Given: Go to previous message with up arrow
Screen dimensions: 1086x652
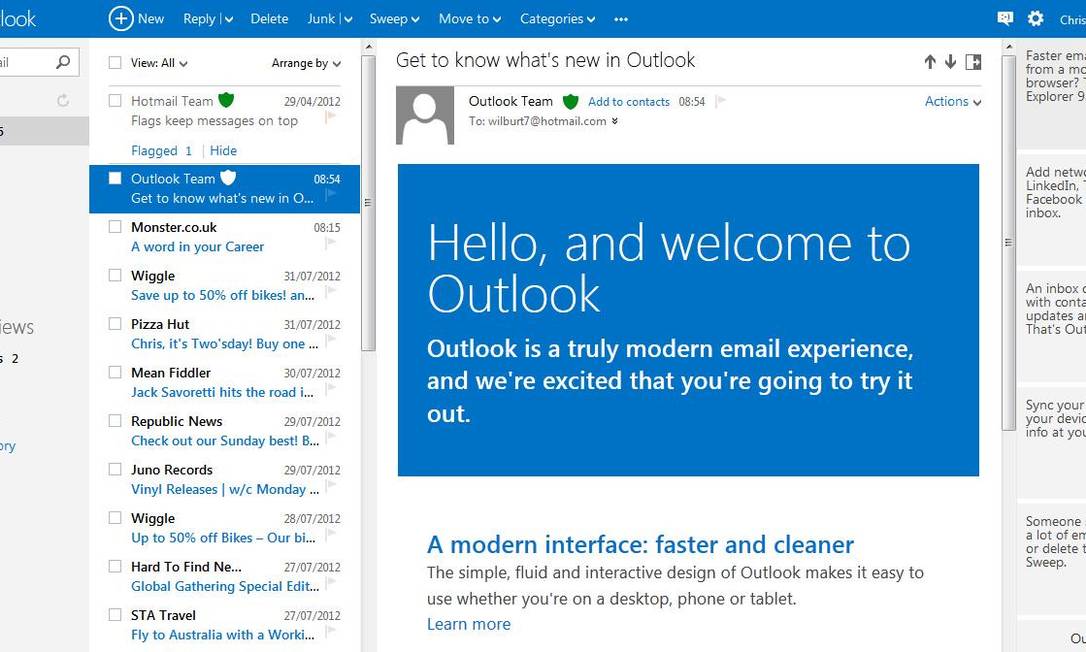Looking at the screenshot, I should coord(930,62).
